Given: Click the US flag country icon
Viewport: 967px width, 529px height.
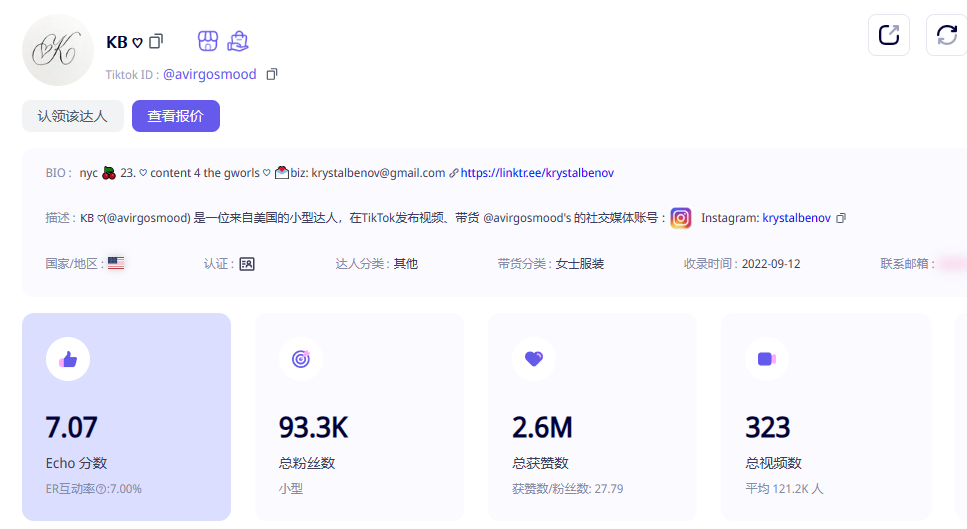Looking at the screenshot, I should 116,264.
